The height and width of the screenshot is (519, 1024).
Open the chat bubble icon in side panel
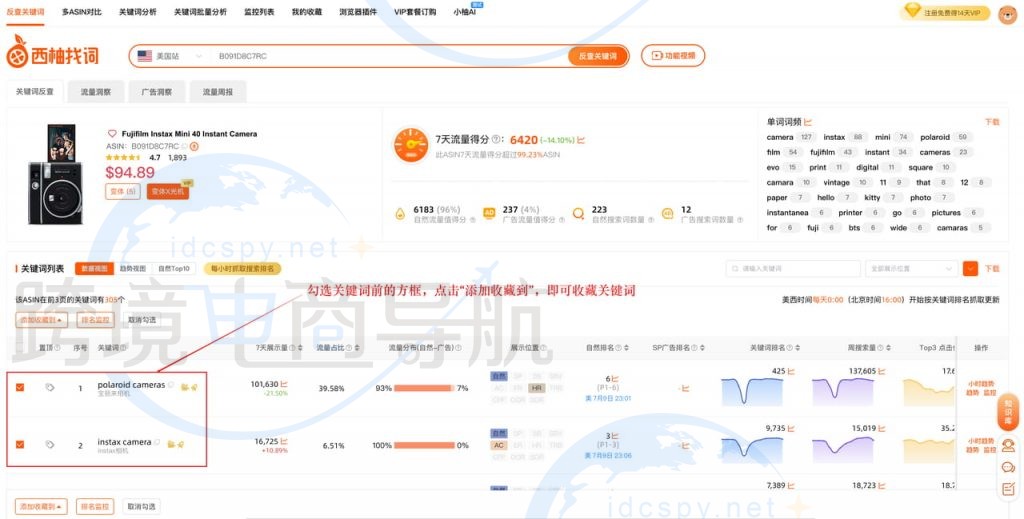coord(1009,467)
